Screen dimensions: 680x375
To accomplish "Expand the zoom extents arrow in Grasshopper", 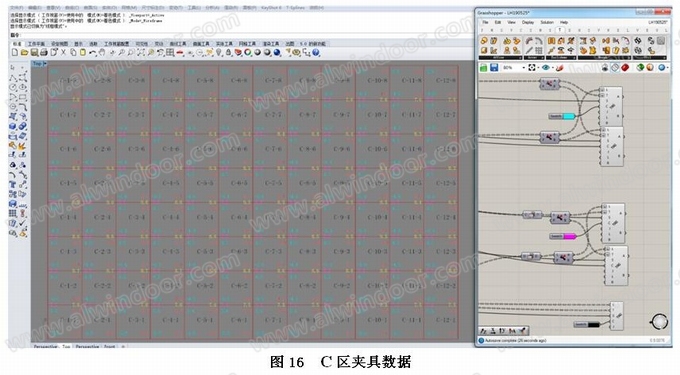I will pyautogui.click(x=538, y=68).
